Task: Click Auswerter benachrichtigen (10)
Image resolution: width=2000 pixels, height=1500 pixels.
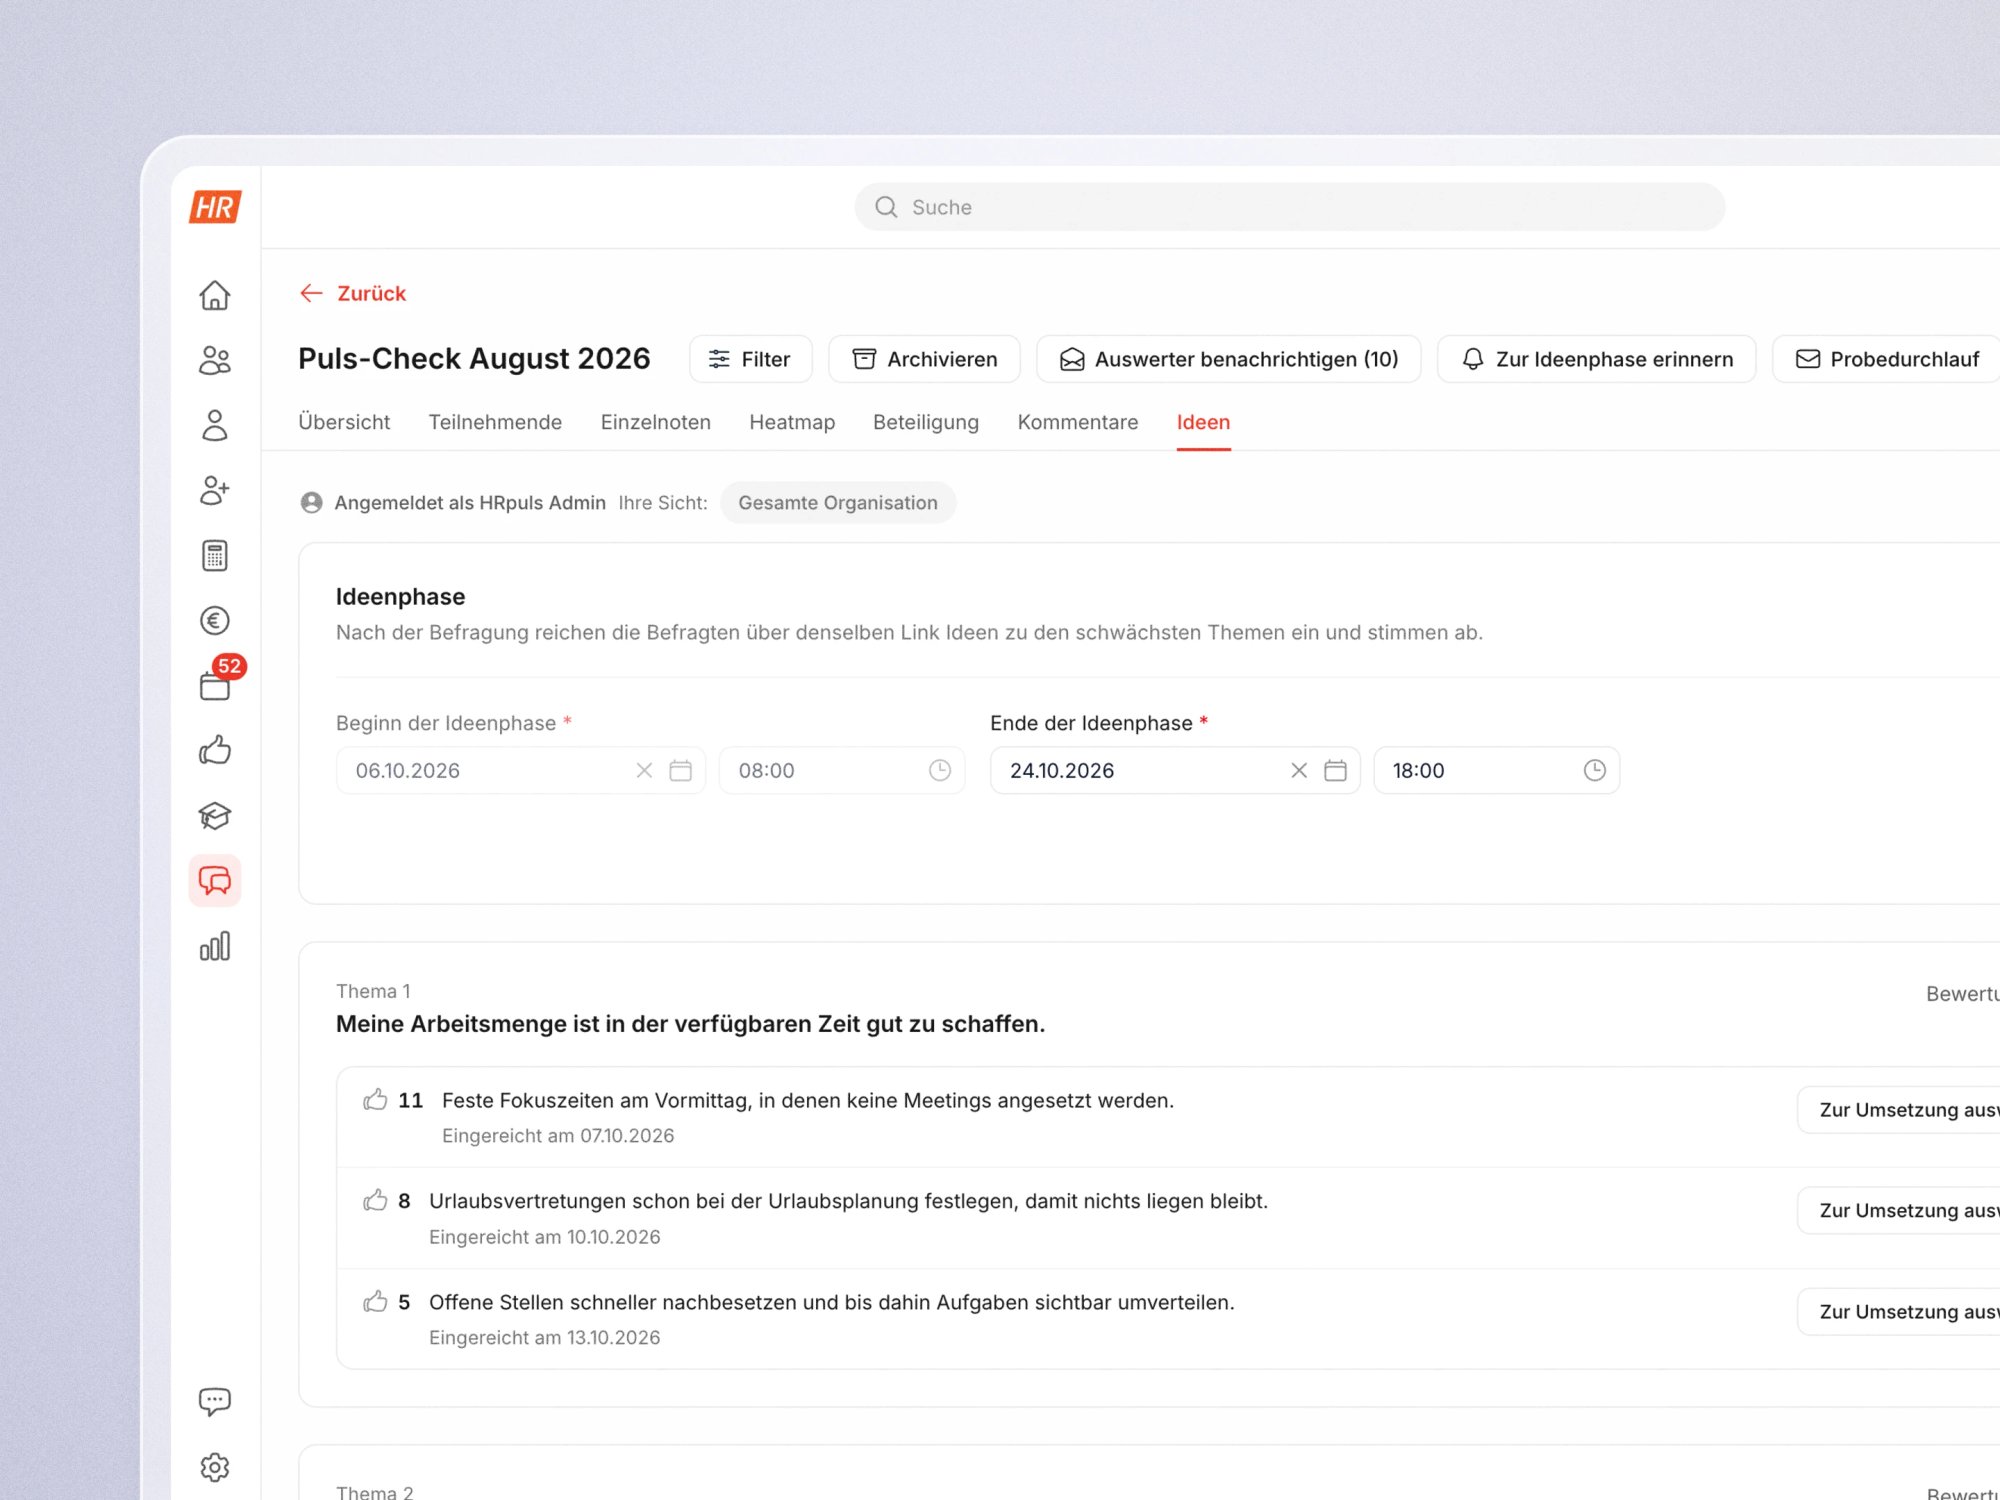Action: 1228,359
